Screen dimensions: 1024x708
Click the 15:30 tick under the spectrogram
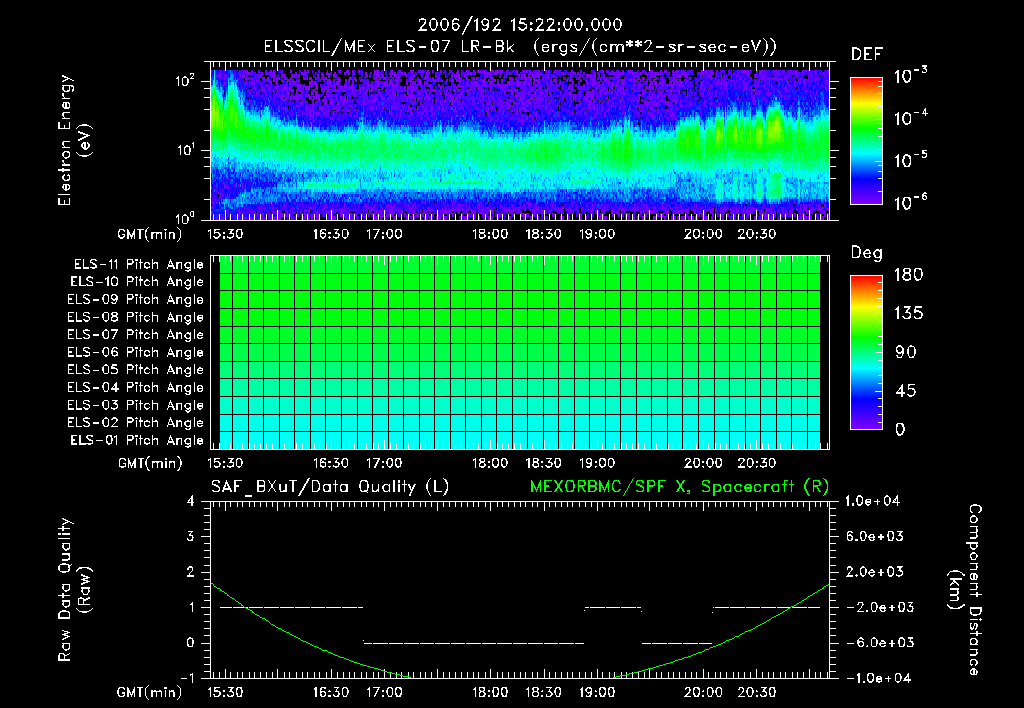(225, 234)
